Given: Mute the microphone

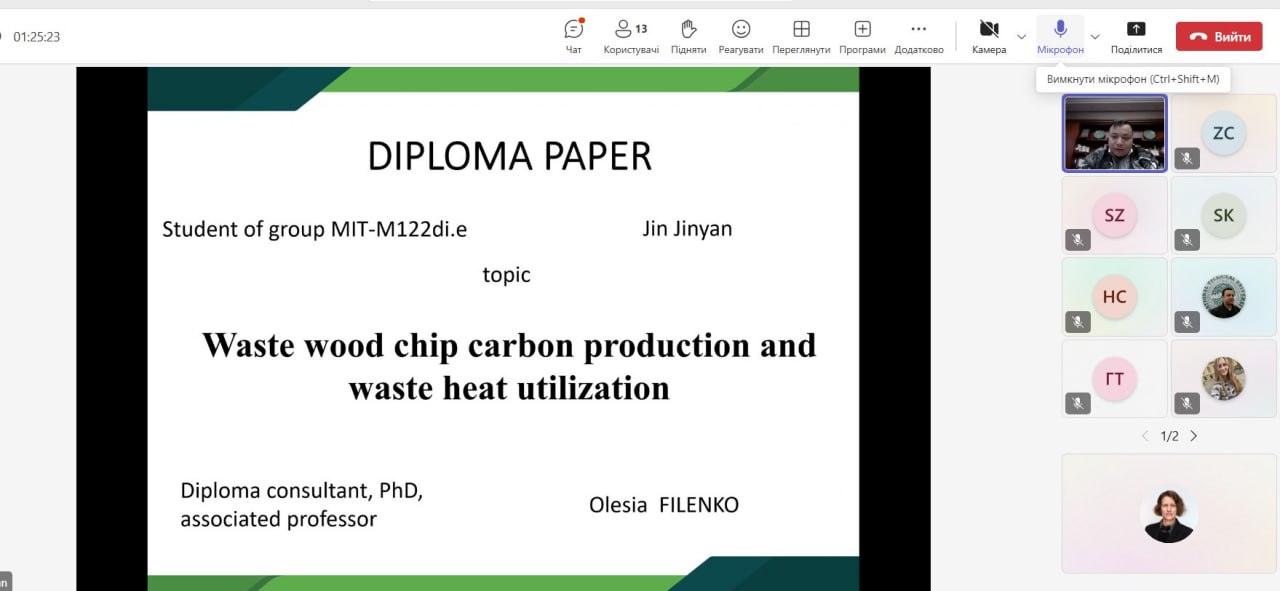Looking at the screenshot, I should pos(1060,36).
